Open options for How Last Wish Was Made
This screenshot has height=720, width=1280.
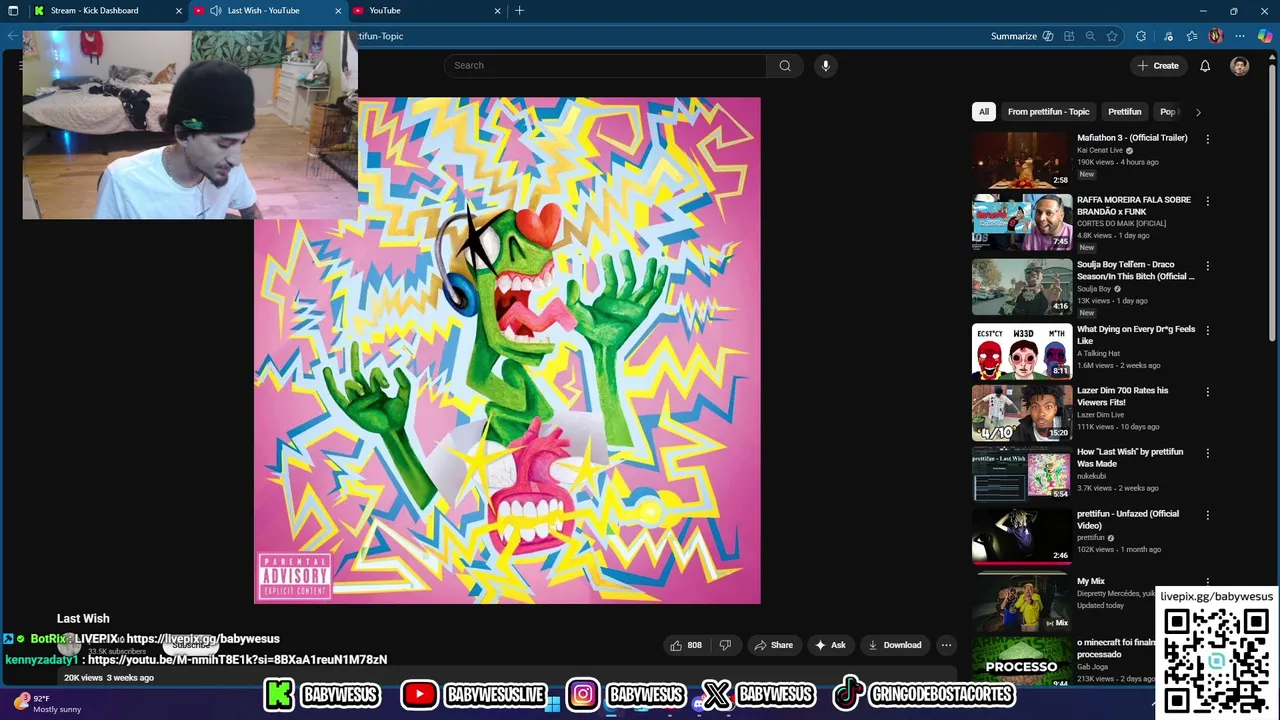coord(1207,453)
